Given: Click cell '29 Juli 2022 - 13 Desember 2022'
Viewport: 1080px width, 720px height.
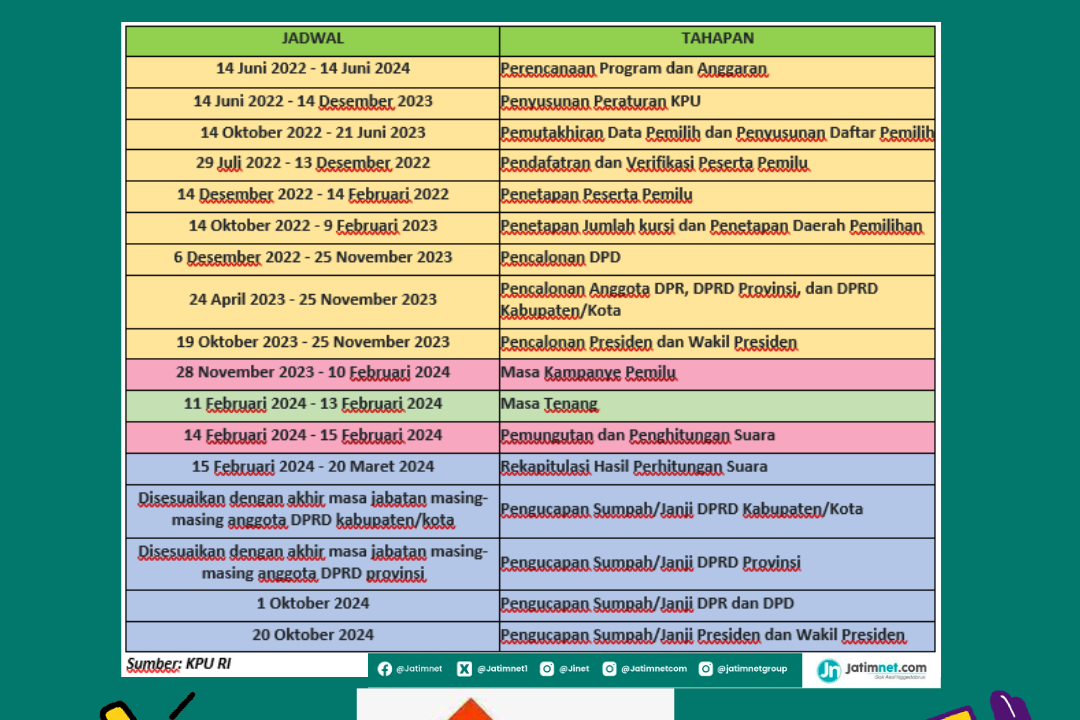Looking at the screenshot, I should [x=313, y=165].
